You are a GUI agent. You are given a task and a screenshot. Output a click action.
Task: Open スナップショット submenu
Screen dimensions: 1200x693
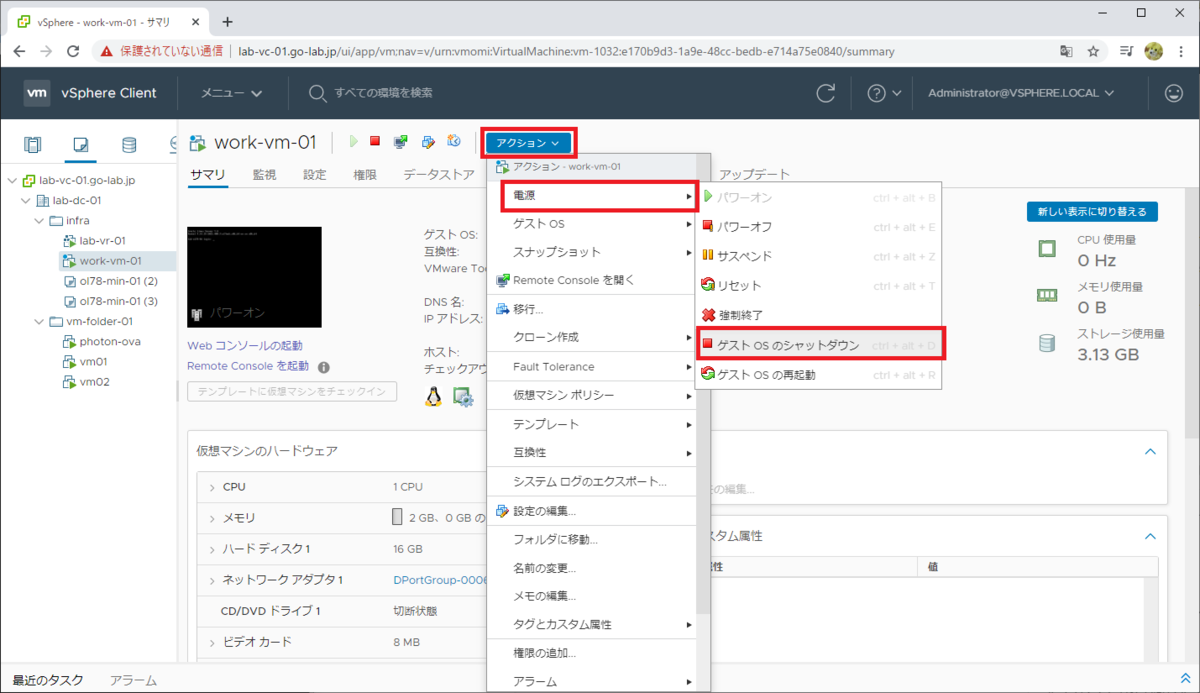pos(592,252)
